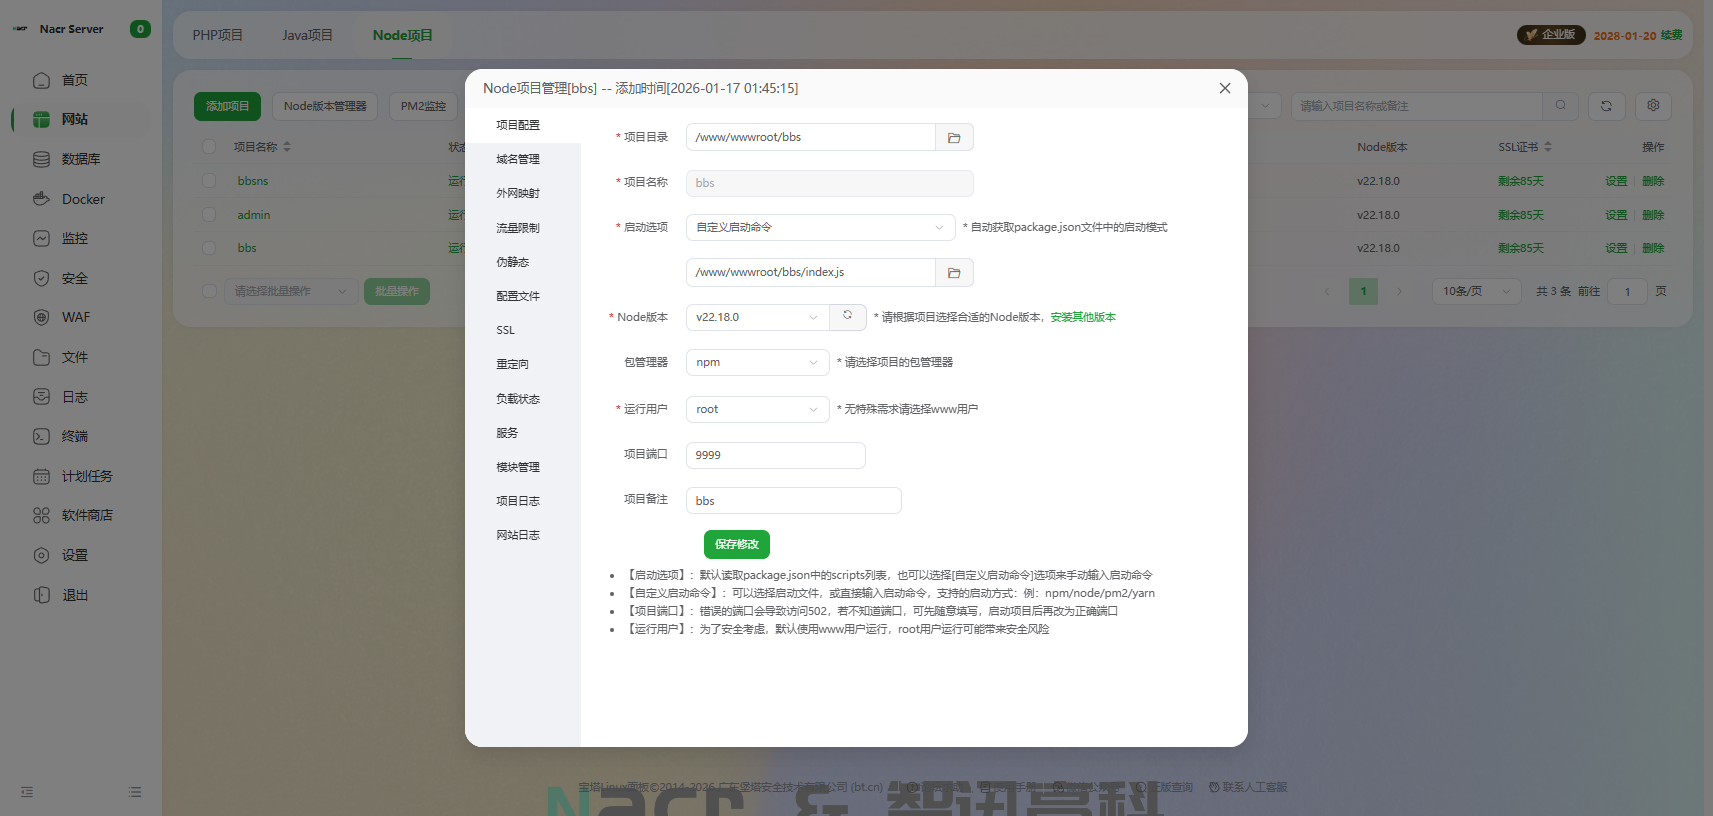Click the 安装其他版本 install link
This screenshot has height=816, width=1713.
click(1083, 317)
